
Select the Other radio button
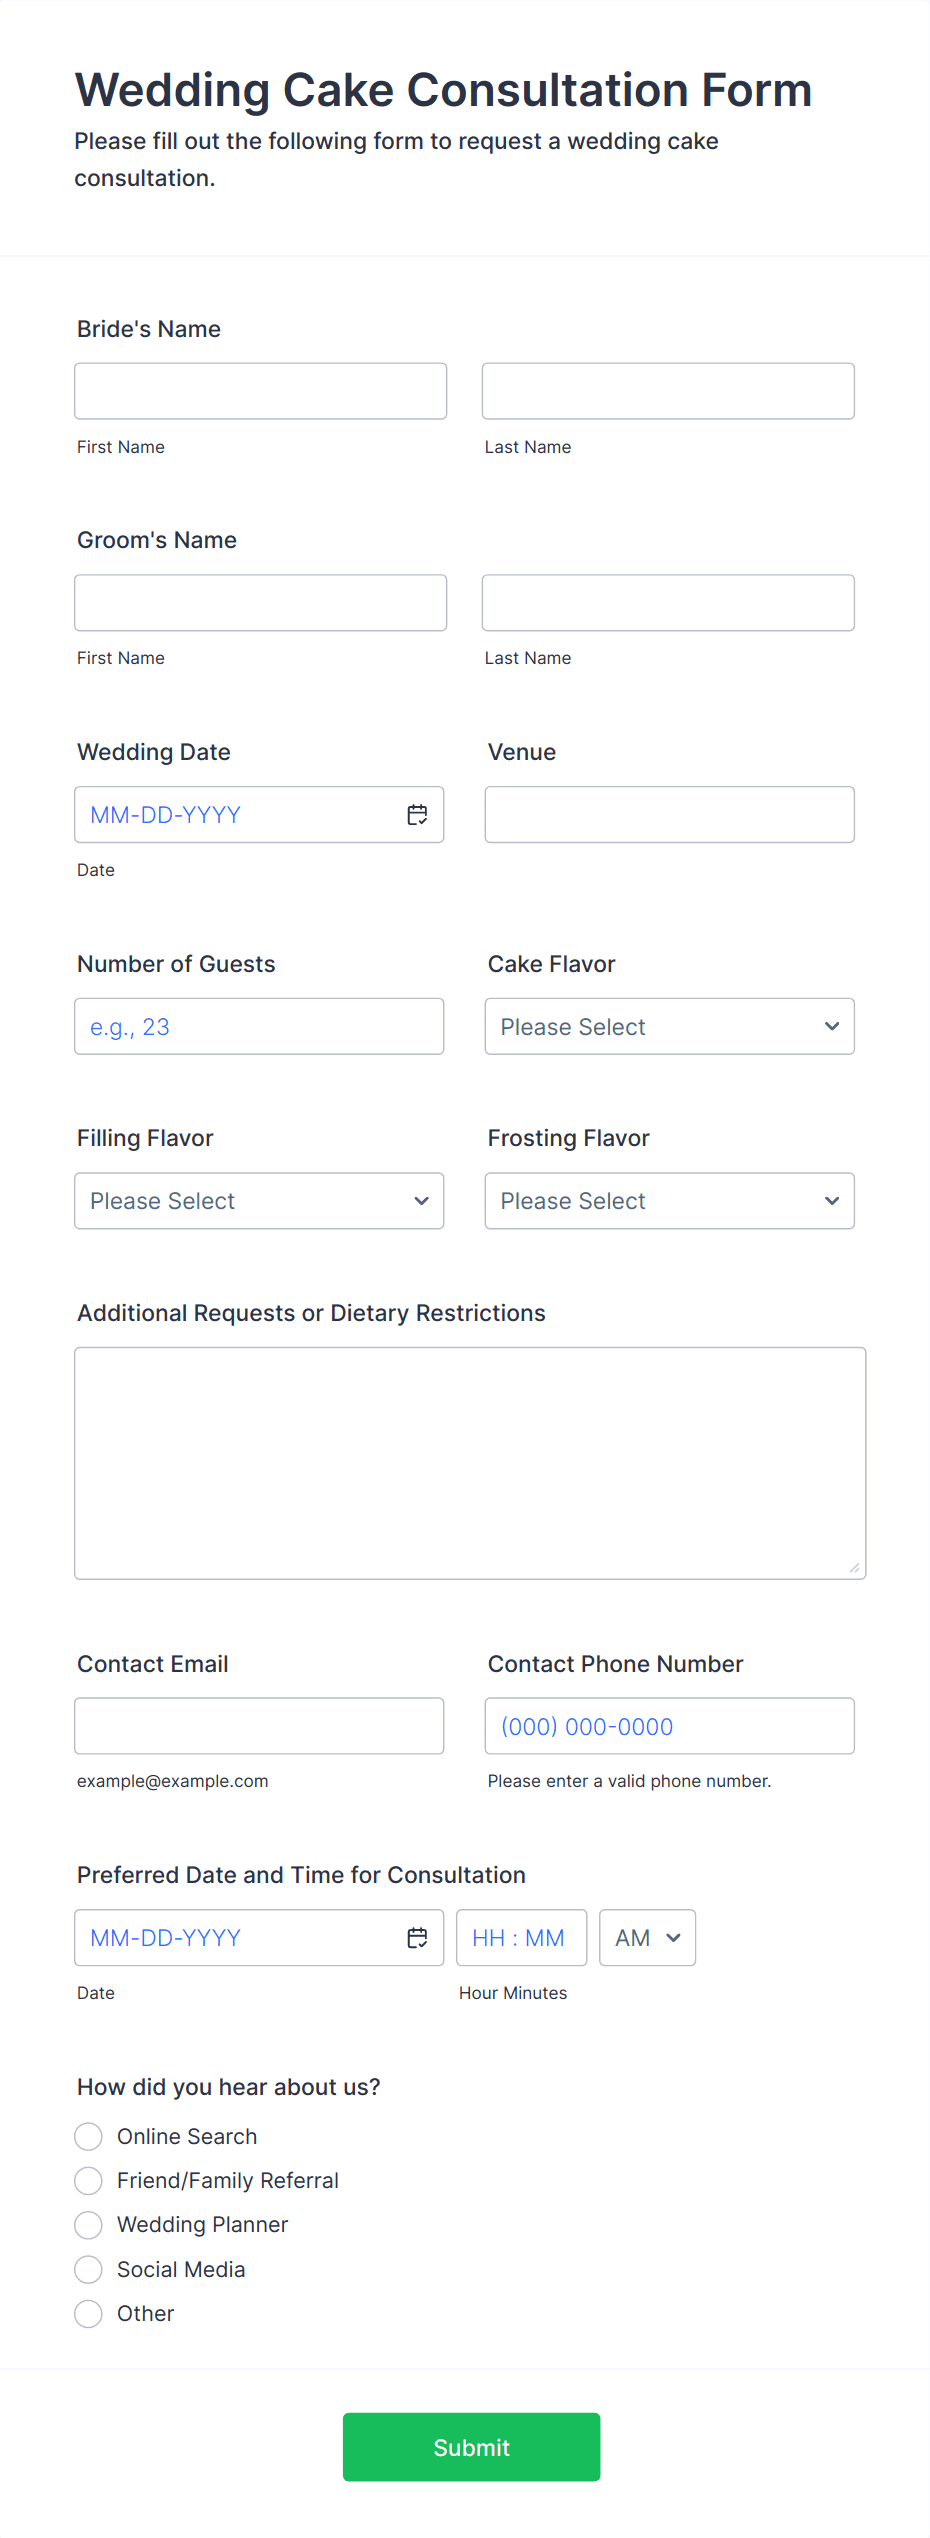[x=88, y=2313]
